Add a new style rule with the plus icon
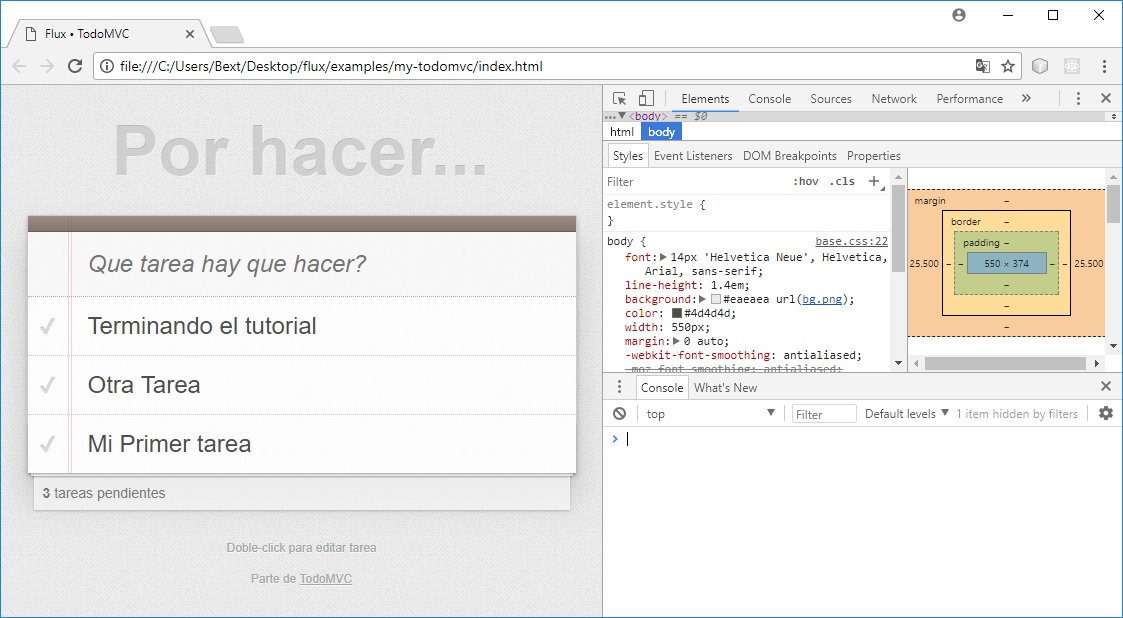 874,181
